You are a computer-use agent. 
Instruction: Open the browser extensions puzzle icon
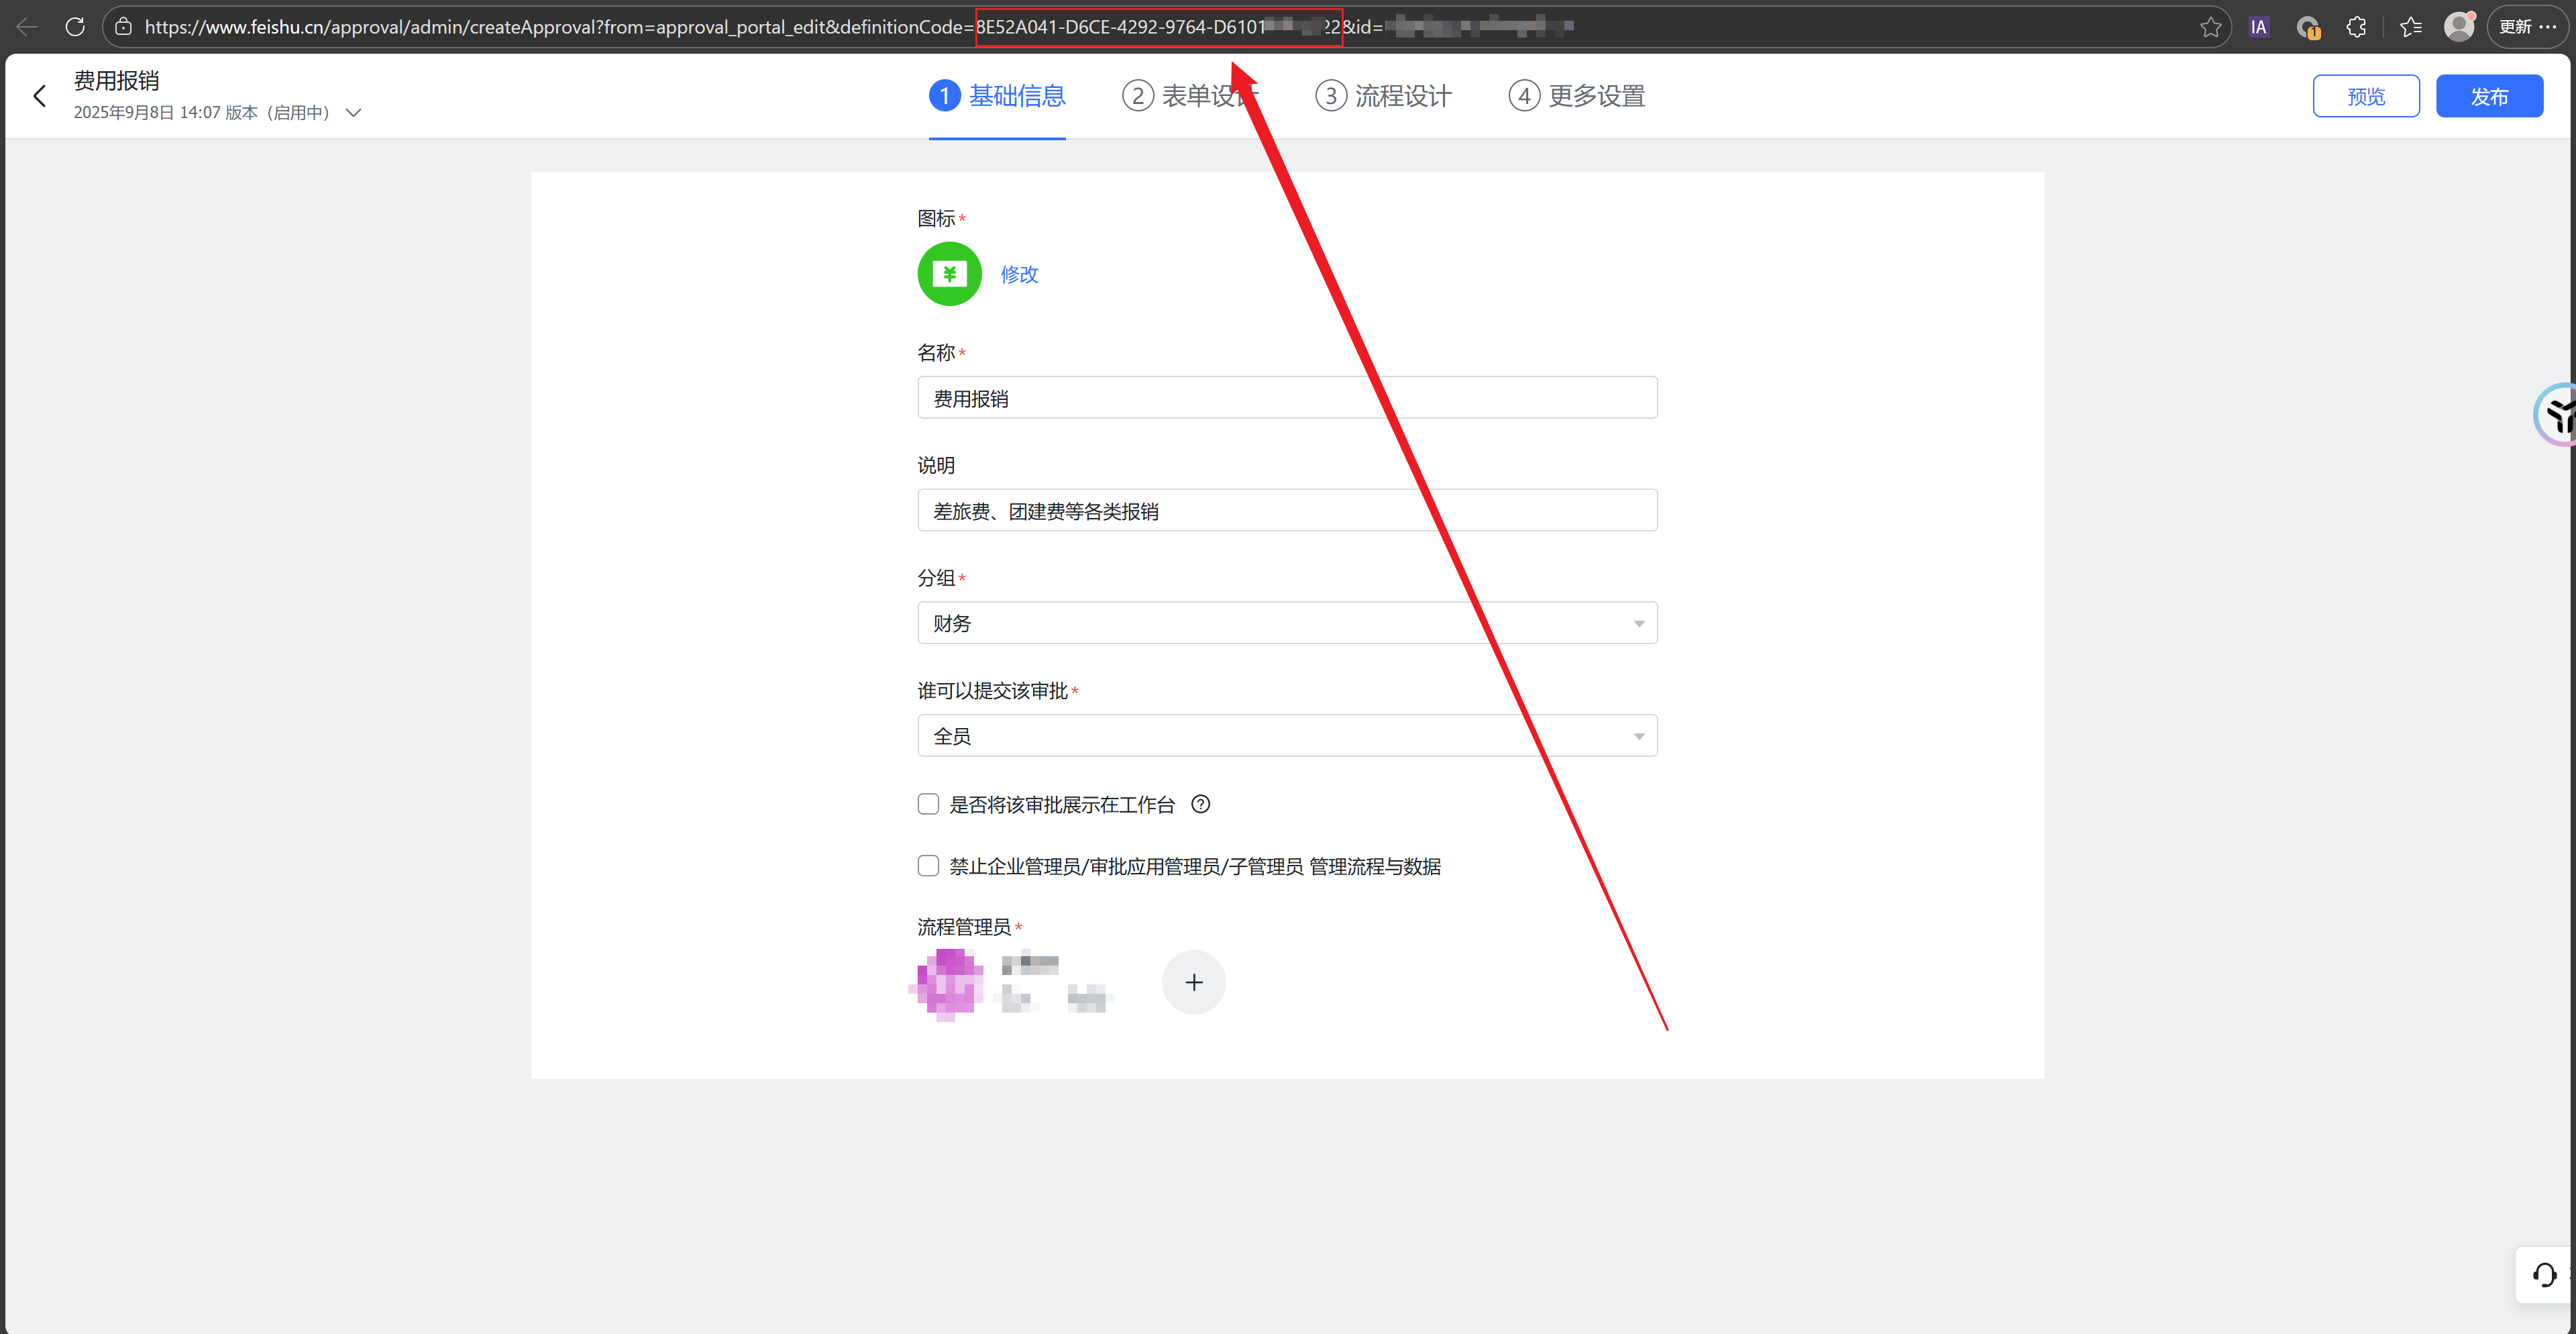(2356, 27)
